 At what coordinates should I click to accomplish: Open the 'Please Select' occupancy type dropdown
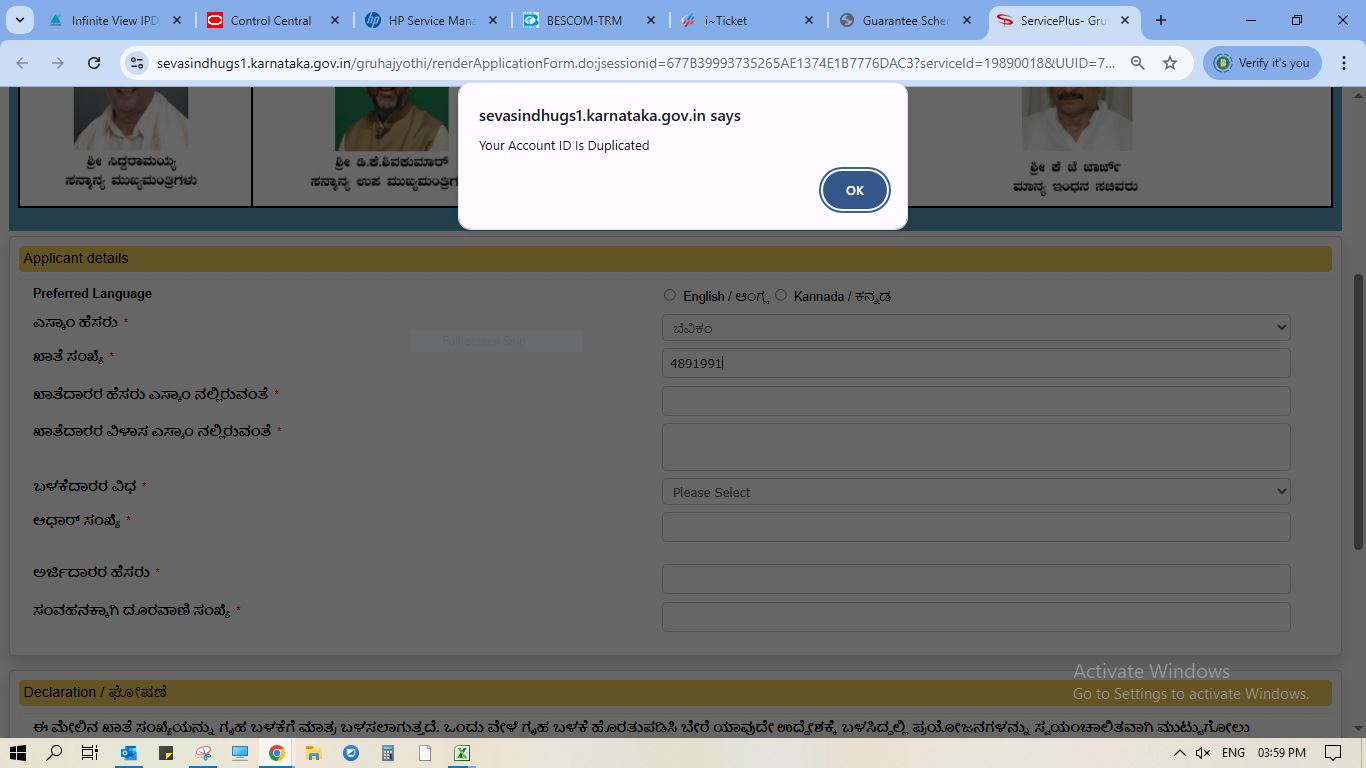pos(976,491)
